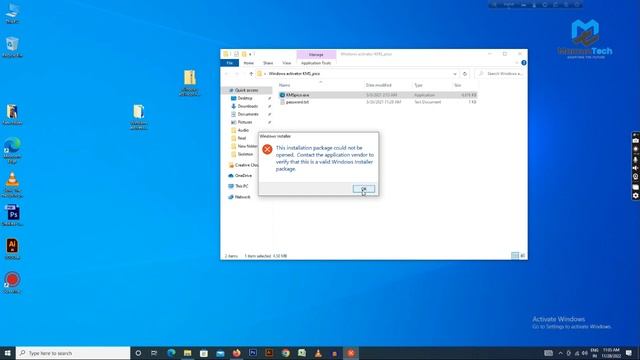Image resolution: width=640 pixels, height=360 pixels.
Task: Open Photoshop from the taskbar
Action: [x=253, y=353]
